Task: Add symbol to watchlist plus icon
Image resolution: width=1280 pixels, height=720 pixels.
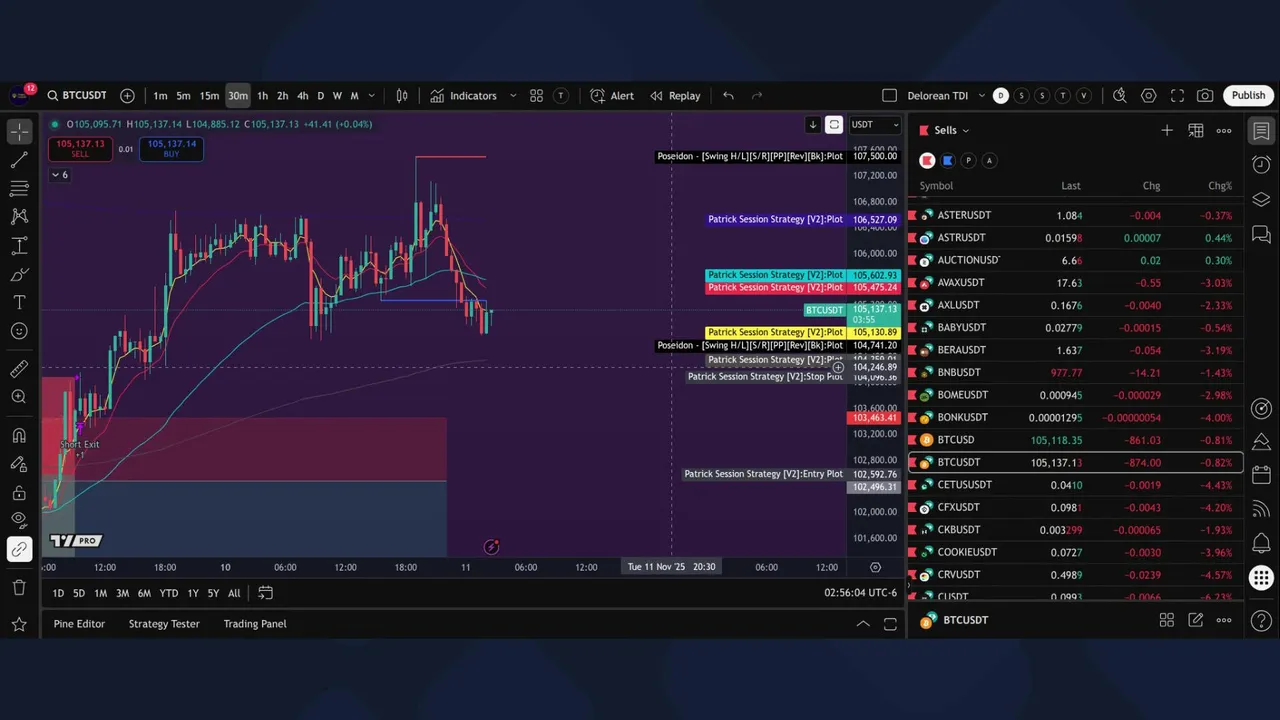Action: [x=1166, y=130]
